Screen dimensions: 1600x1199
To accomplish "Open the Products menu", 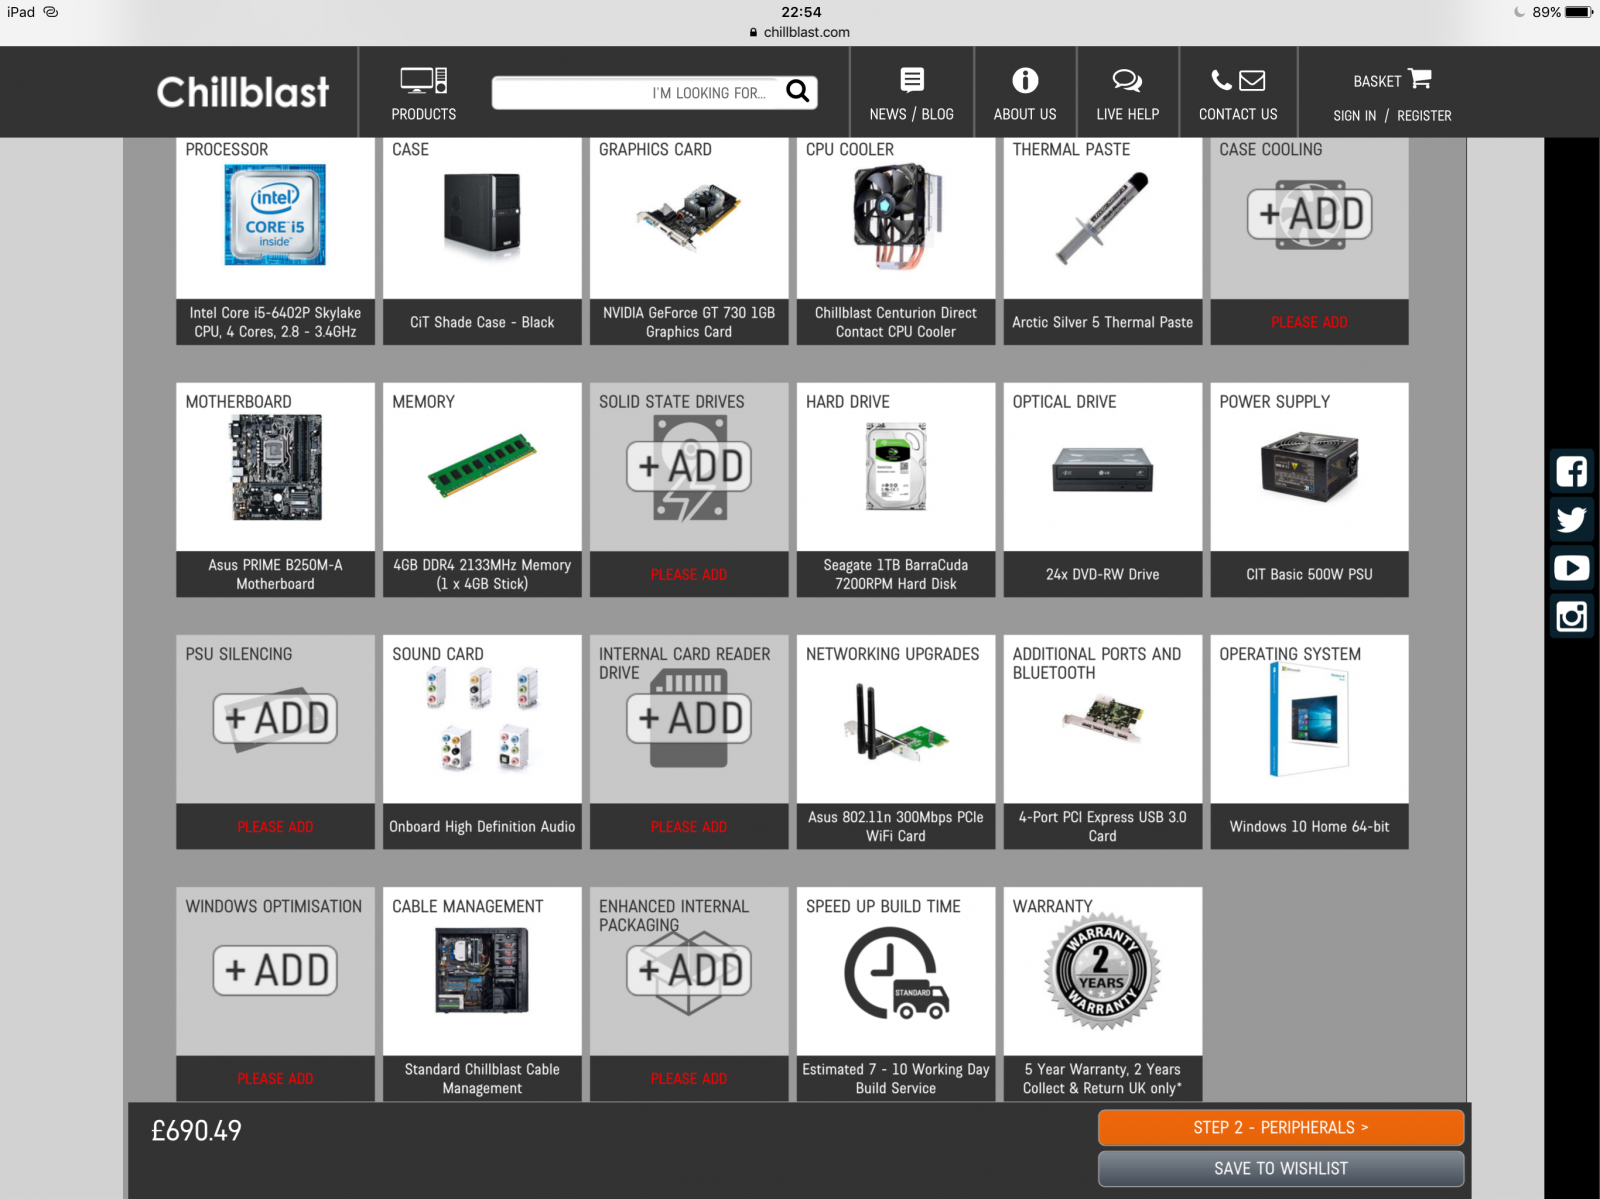I will click(423, 93).
